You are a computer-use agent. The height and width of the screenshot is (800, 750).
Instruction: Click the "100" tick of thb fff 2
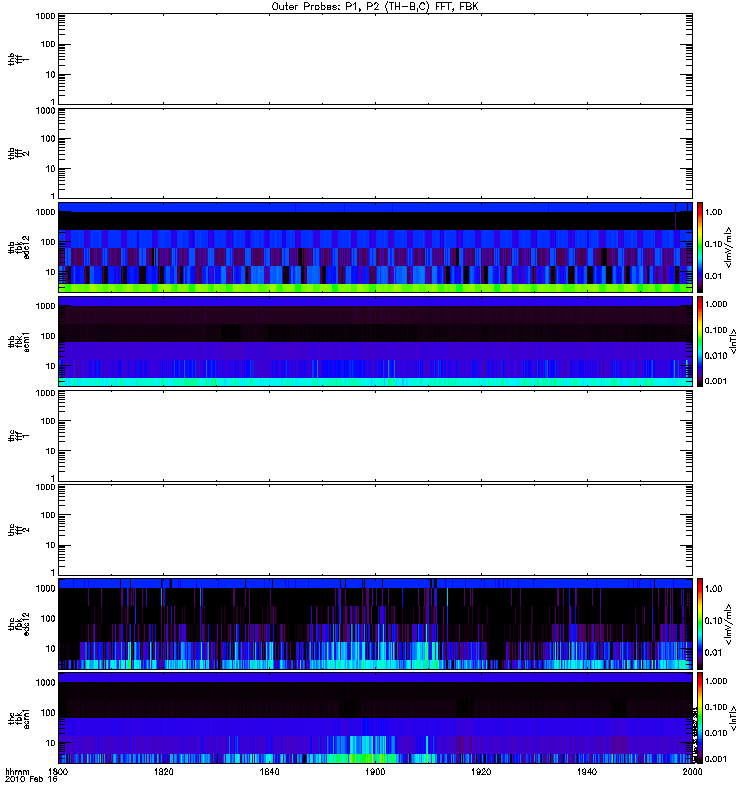48,139
